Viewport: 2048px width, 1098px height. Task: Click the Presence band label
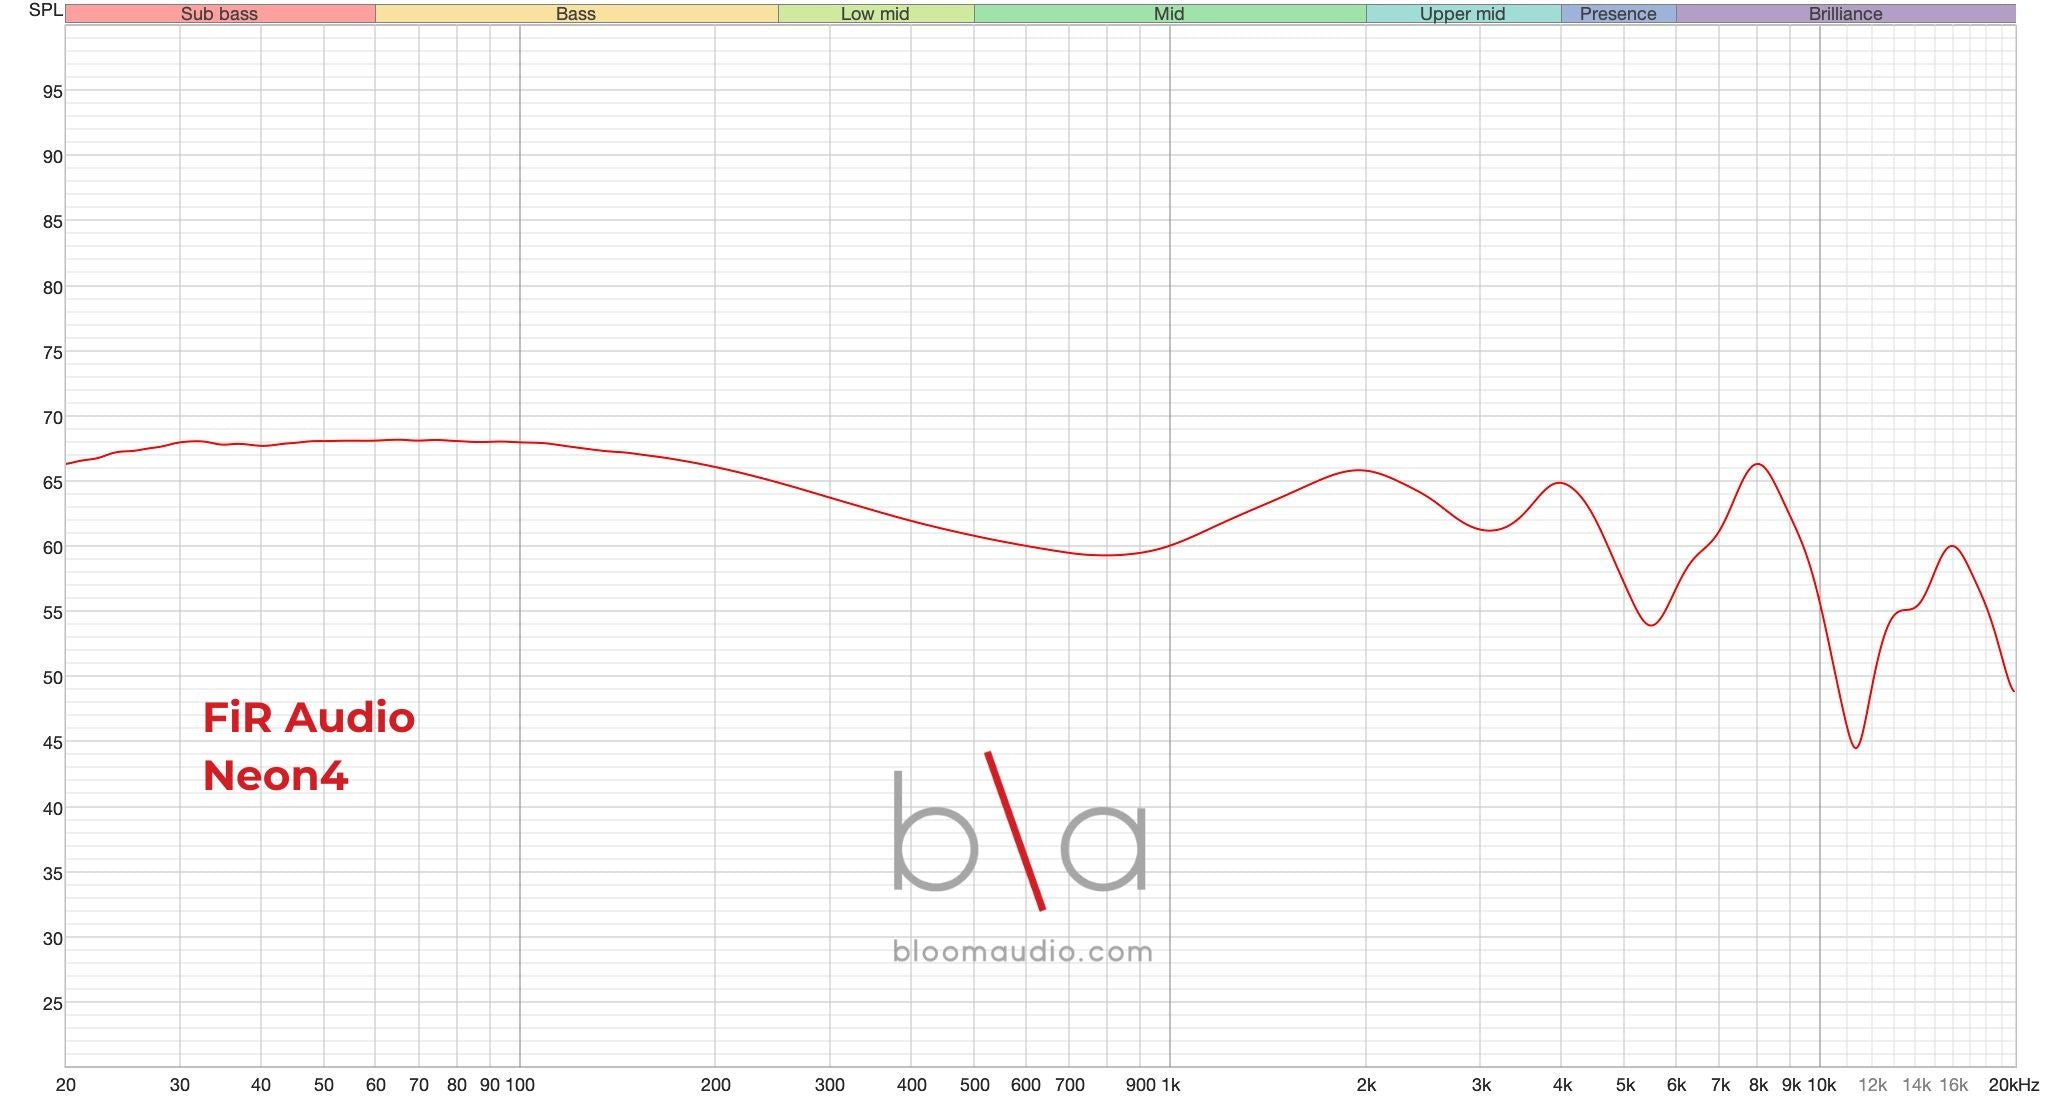coord(1618,14)
